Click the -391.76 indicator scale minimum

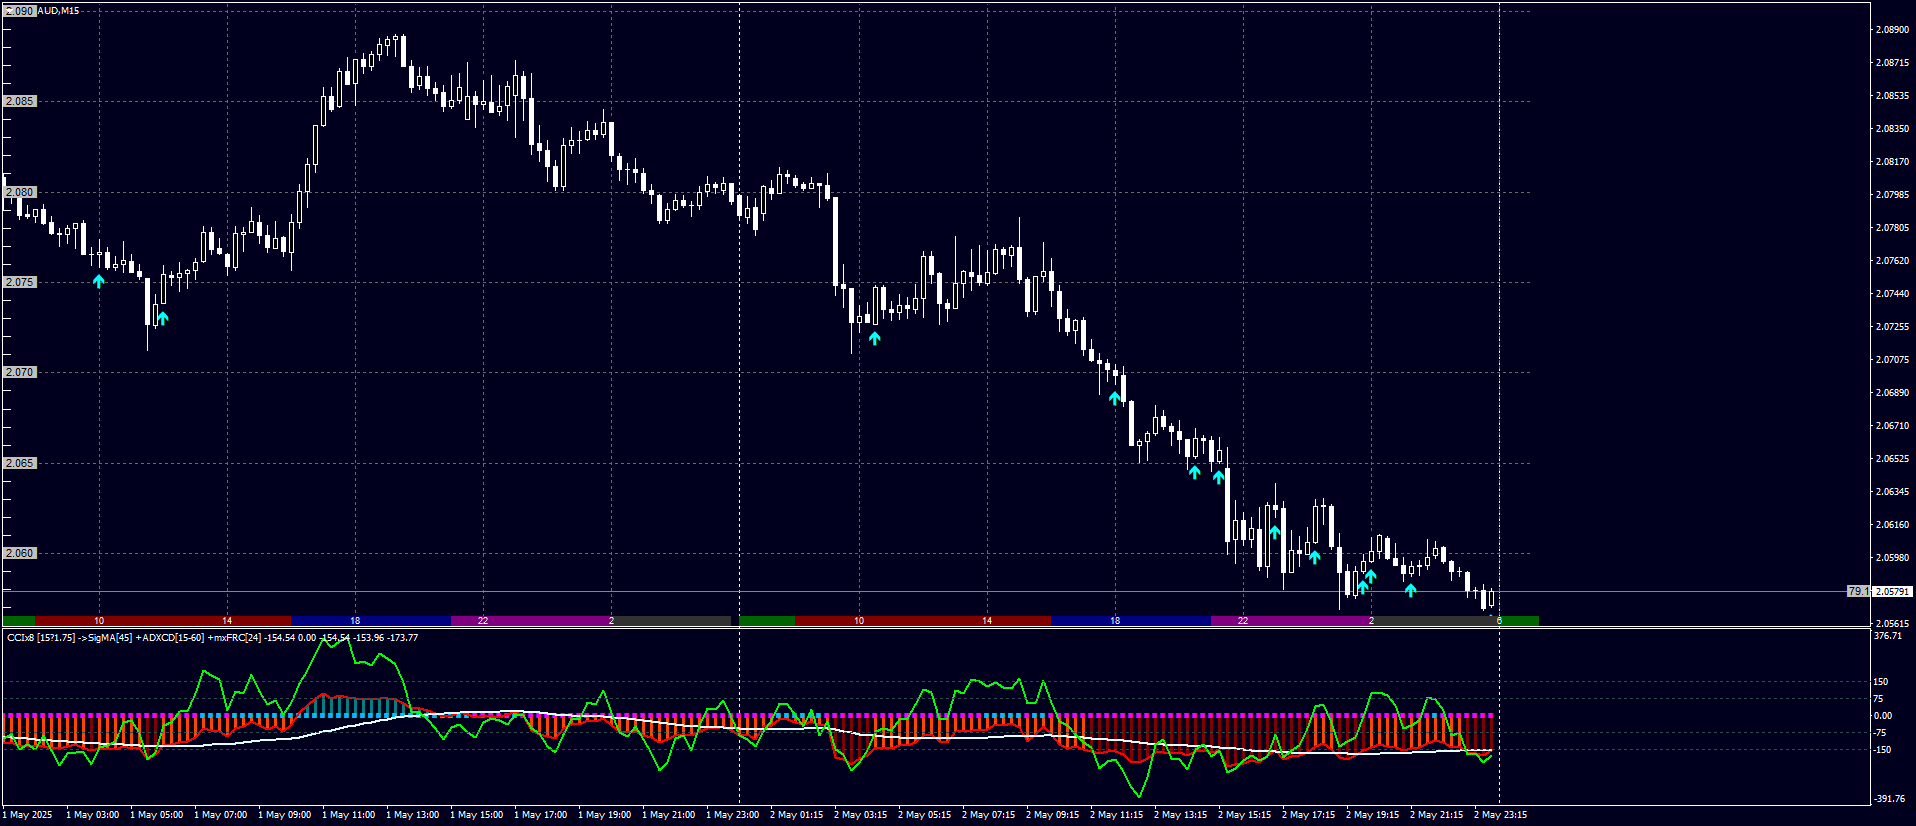coord(1890,799)
